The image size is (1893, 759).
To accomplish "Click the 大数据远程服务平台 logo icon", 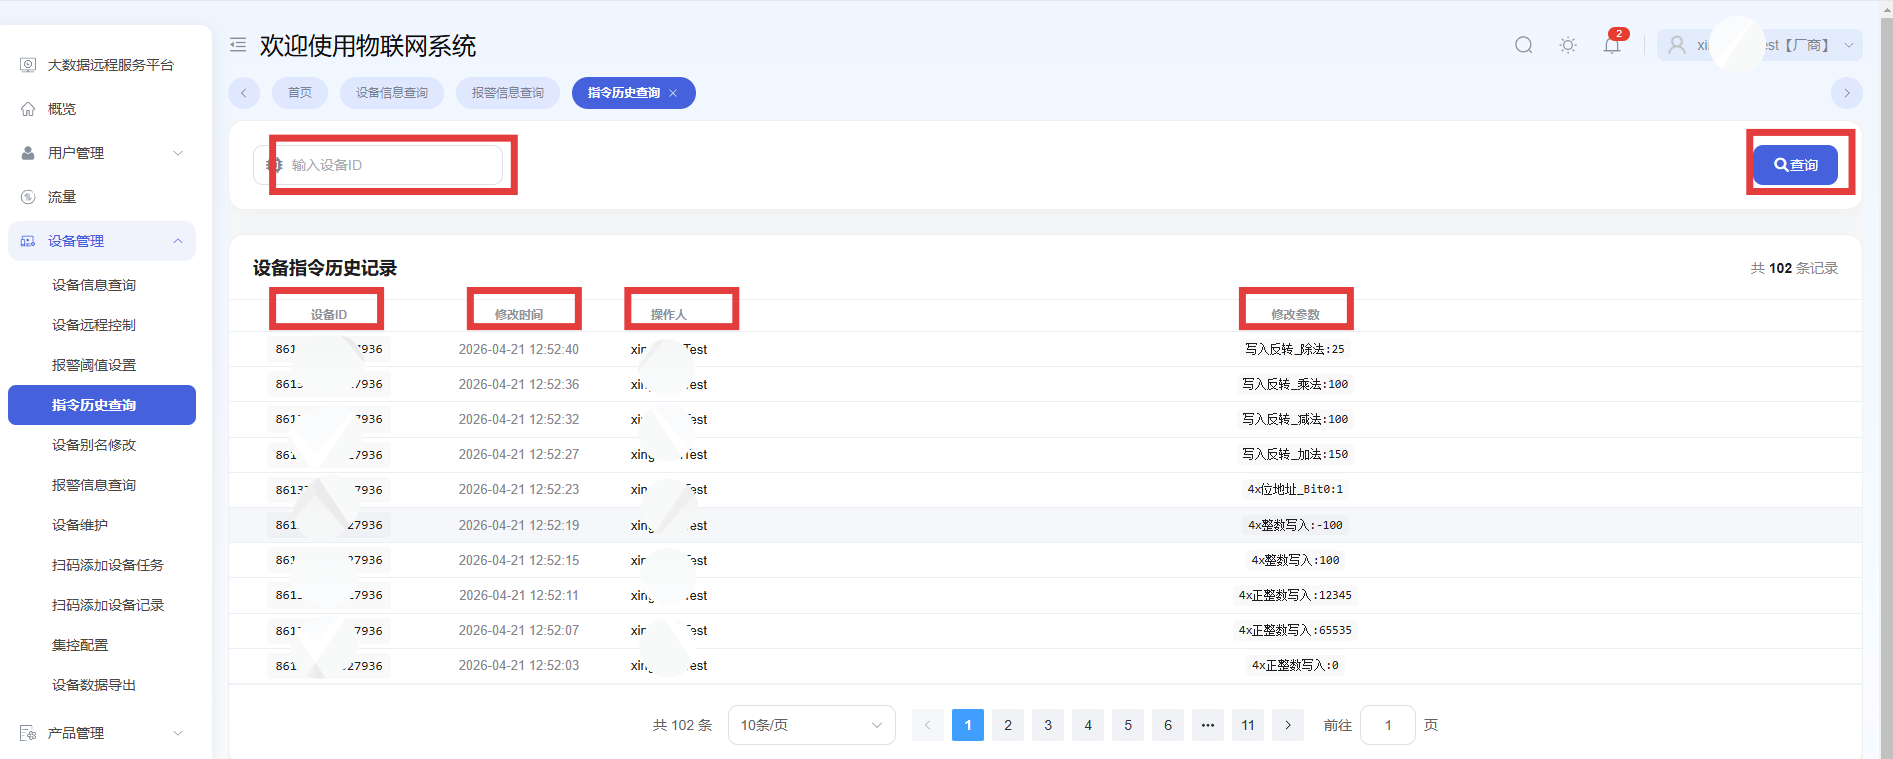I will 28,65.
